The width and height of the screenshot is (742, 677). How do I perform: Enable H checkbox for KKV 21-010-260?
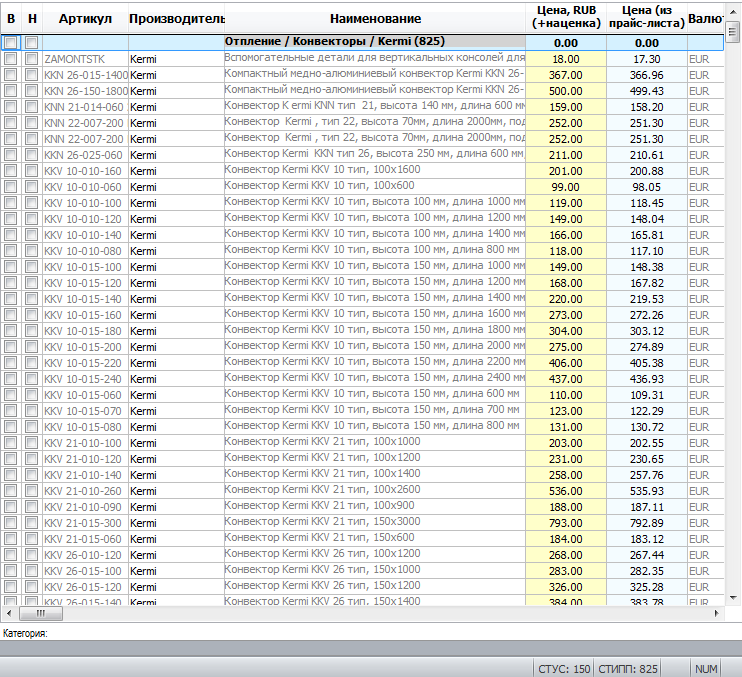32,491
